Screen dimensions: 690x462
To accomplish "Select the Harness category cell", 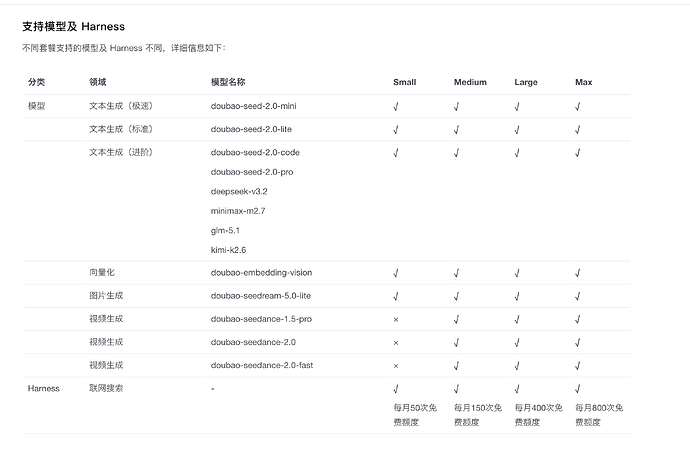I will point(44,389).
